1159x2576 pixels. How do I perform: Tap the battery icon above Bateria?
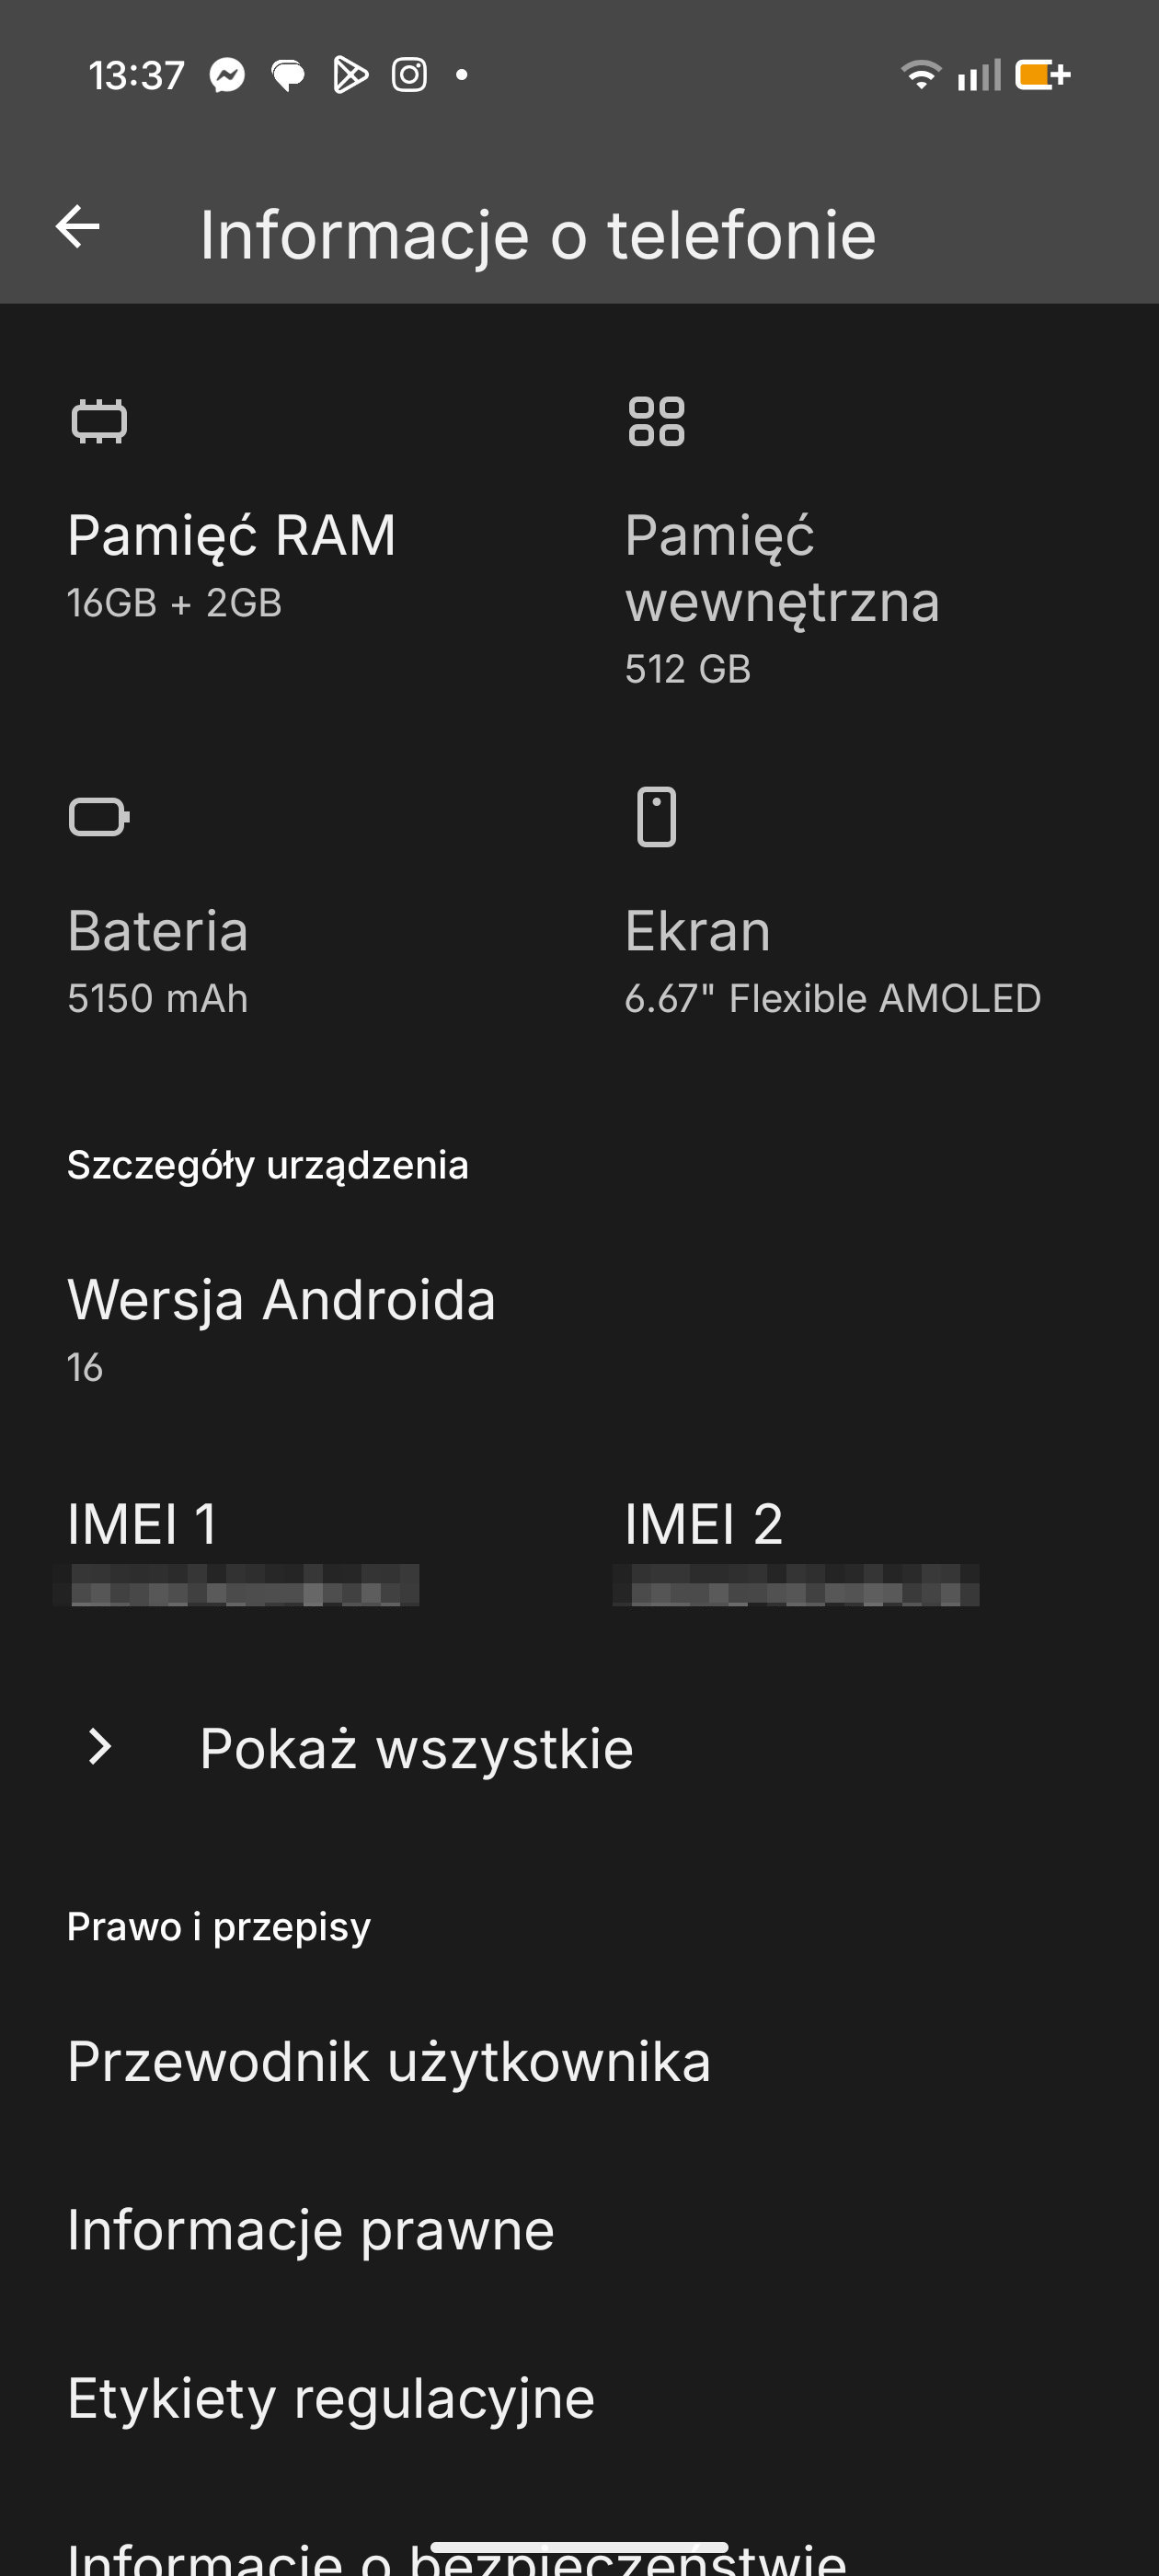[x=99, y=816]
